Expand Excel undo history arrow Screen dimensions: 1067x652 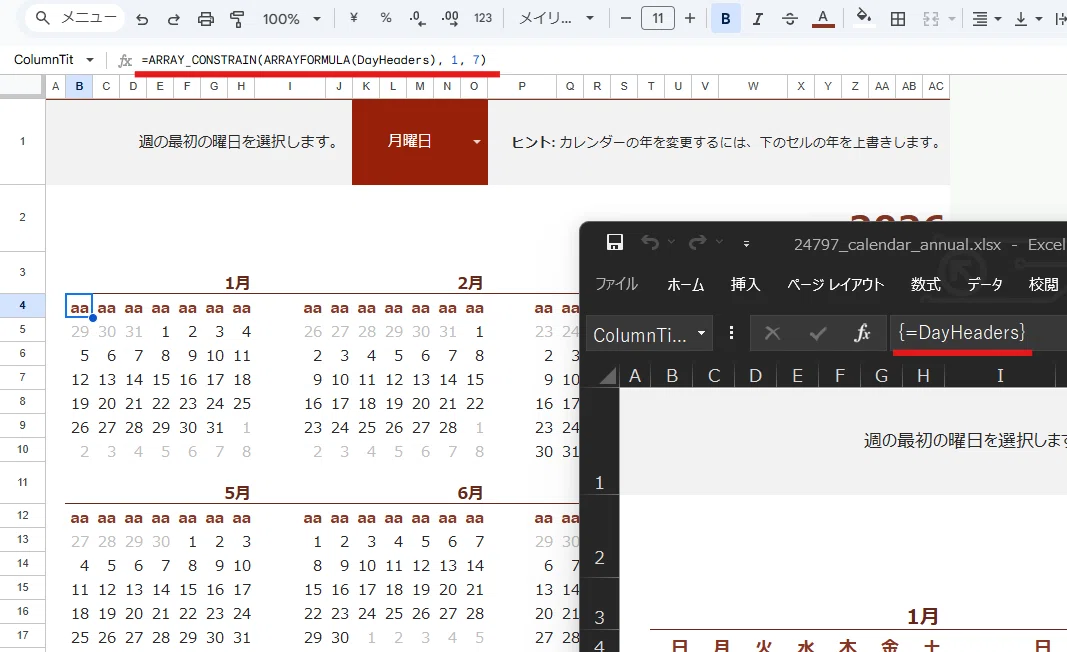coord(671,242)
